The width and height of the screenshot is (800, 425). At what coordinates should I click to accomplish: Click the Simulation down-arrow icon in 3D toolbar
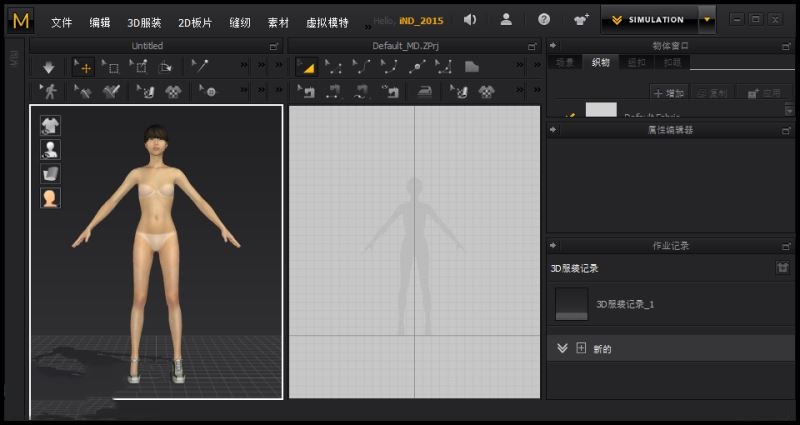coord(48,67)
